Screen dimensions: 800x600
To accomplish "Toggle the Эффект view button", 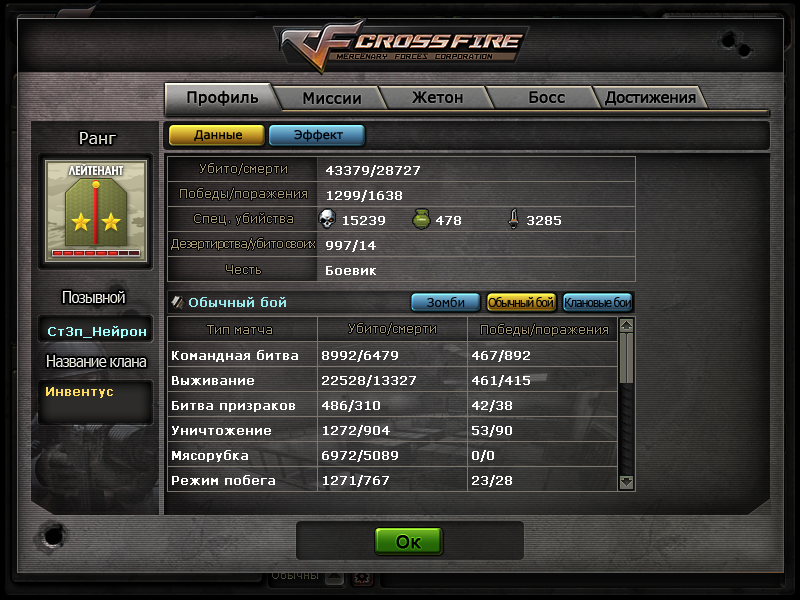I will (317, 135).
